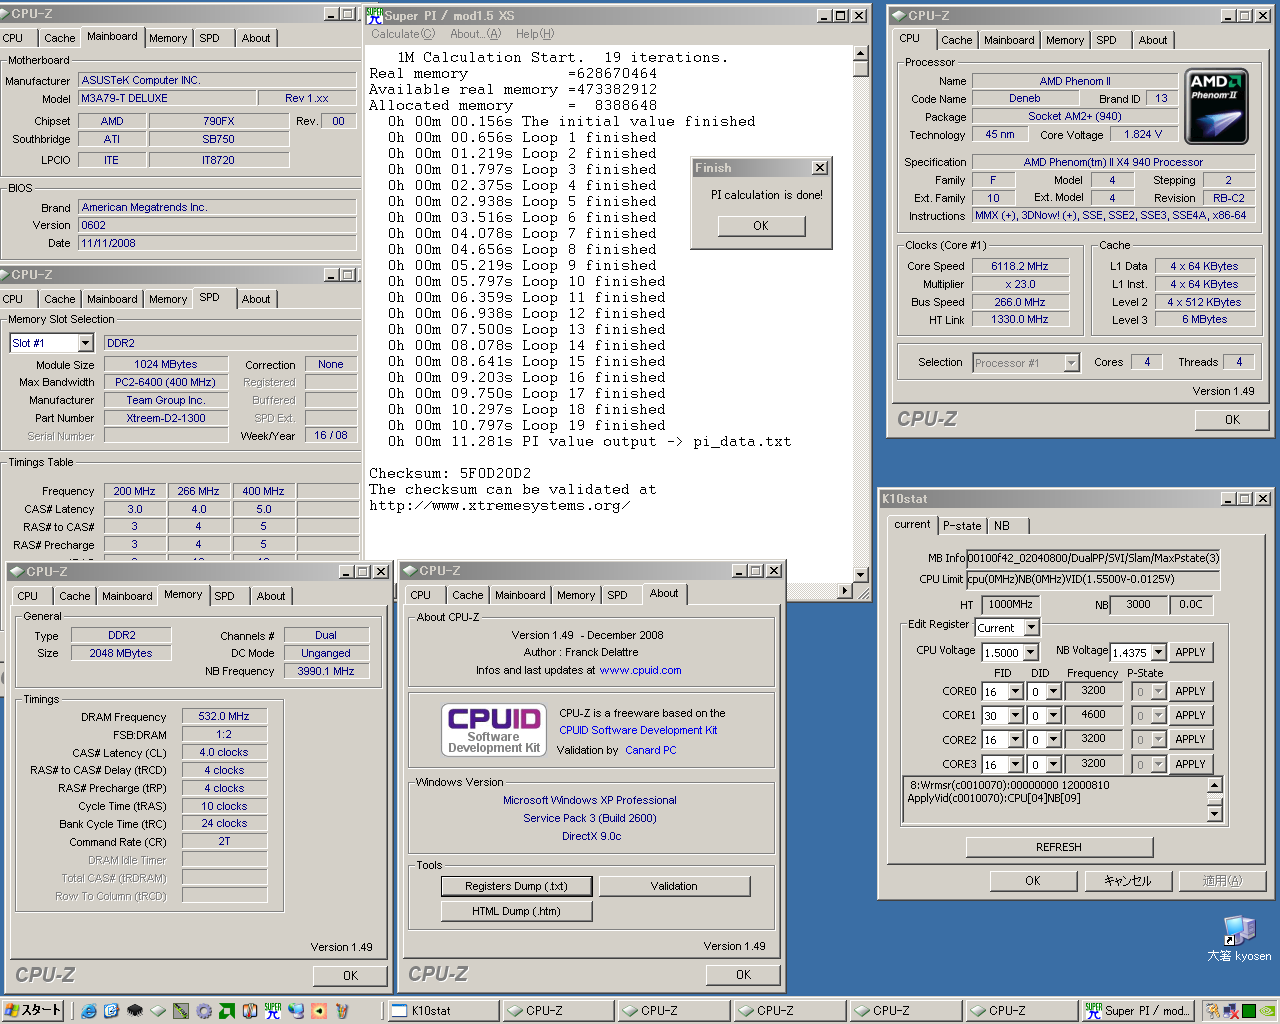
Task: Open the CPU tab in the CPU-Z Memory window
Action: pos(28,596)
